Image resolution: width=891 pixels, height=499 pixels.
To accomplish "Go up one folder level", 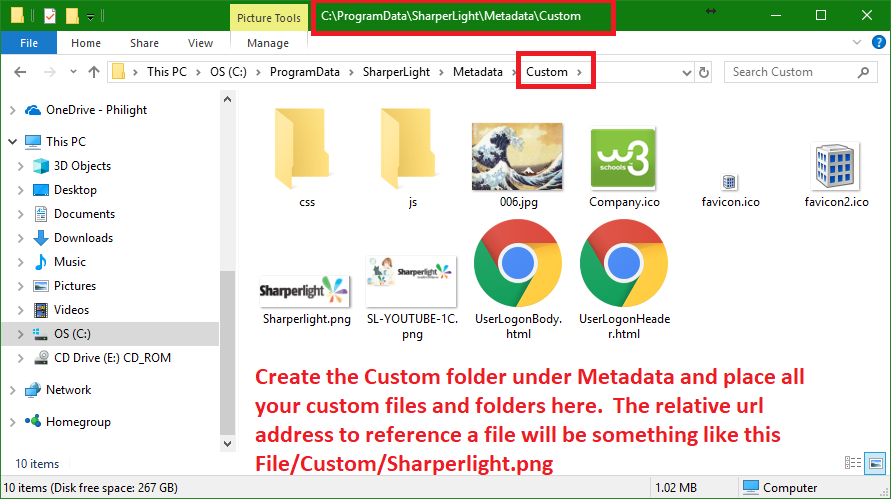I will [94, 72].
